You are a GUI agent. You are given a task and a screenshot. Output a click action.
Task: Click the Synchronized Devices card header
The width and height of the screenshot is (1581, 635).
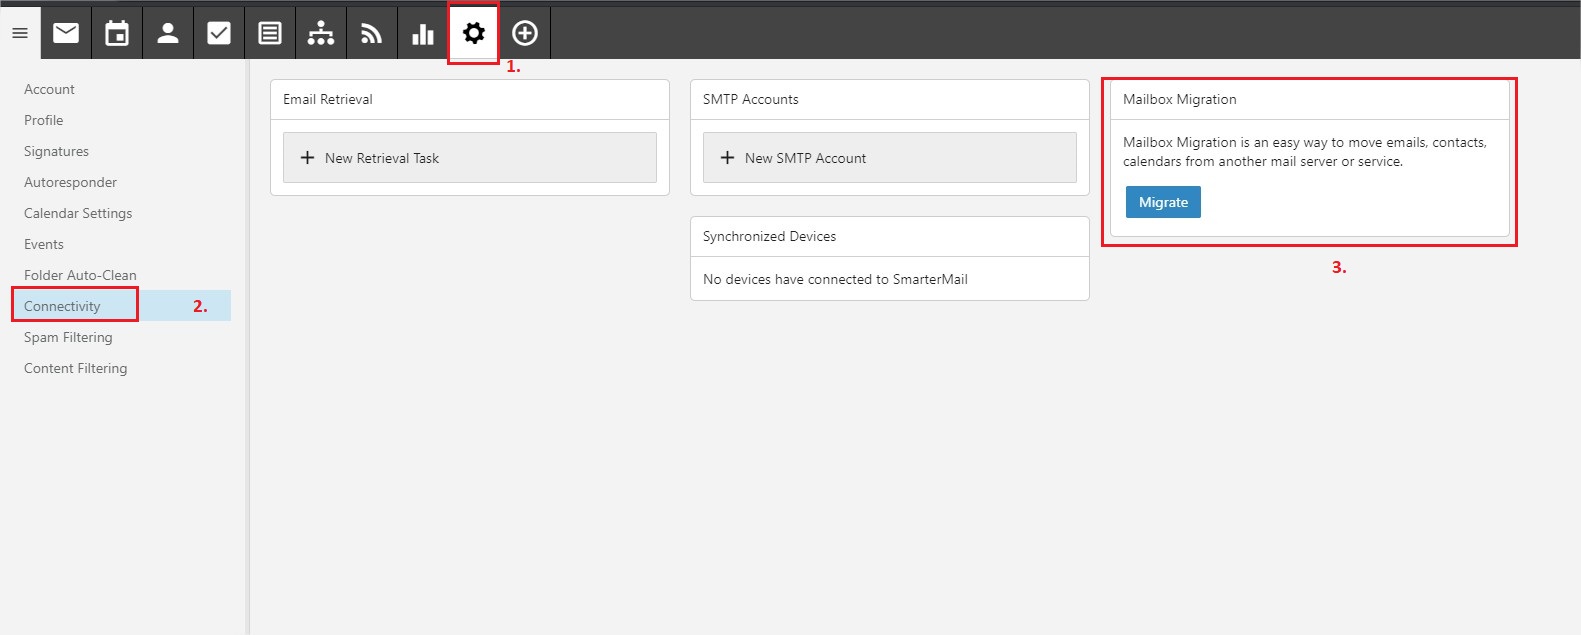(x=890, y=237)
